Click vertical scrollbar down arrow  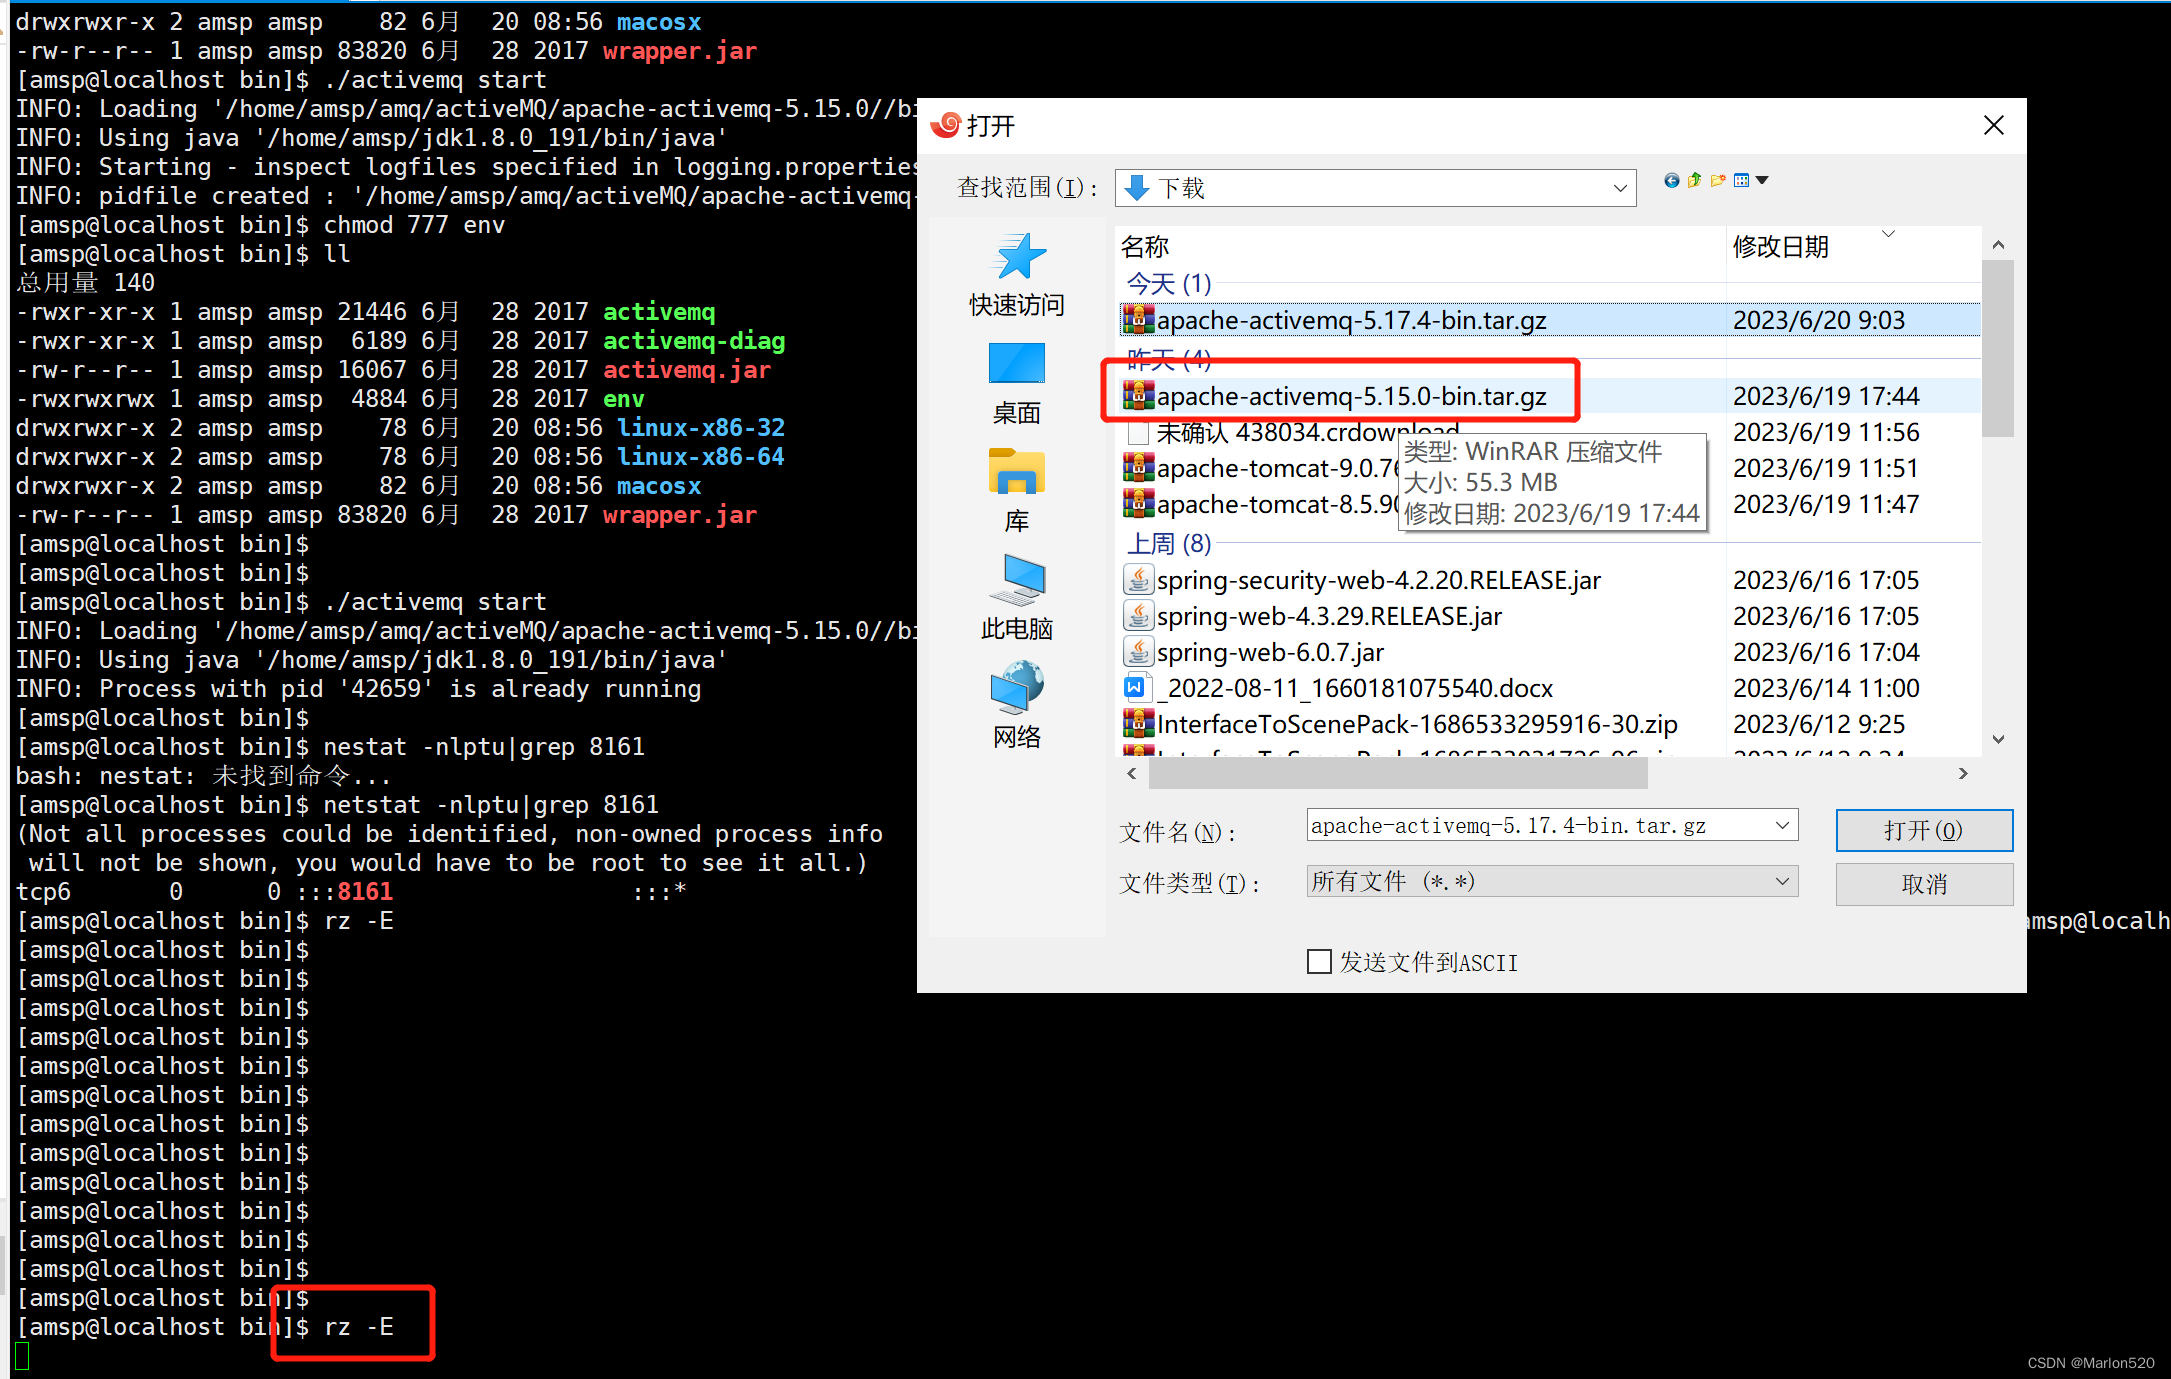pyautogui.click(x=1998, y=740)
